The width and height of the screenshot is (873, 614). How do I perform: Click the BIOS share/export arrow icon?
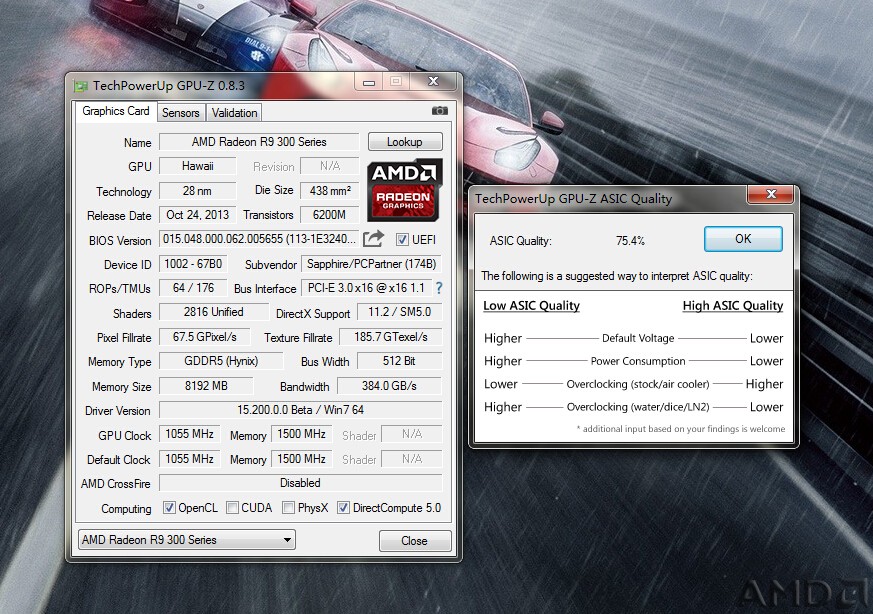374,239
